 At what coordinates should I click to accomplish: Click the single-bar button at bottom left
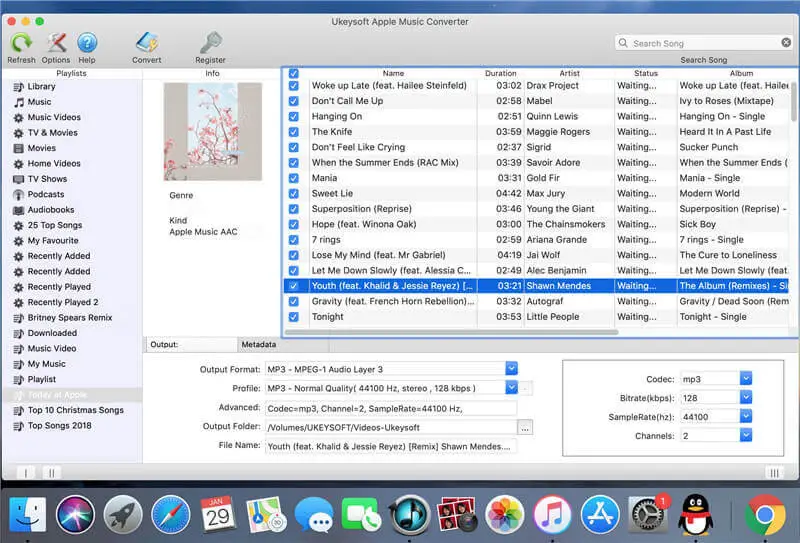[x=26, y=473]
